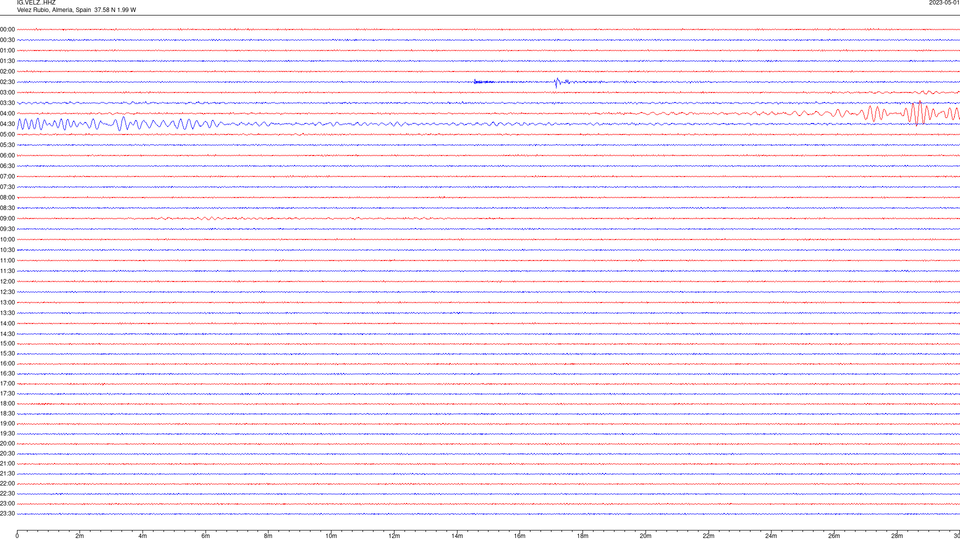Click the 24m axis tick label
Screen dimensions: 960x540
coord(771,536)
